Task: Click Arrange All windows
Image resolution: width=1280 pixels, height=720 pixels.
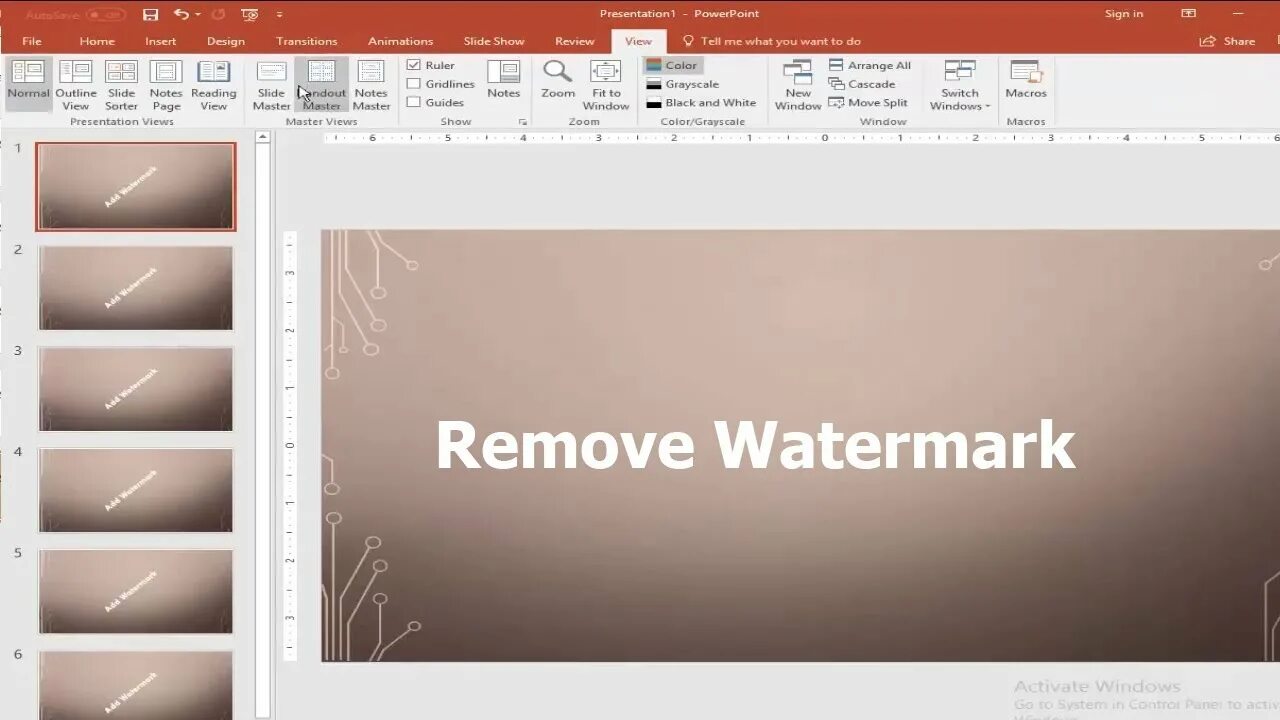Action: 870,65
